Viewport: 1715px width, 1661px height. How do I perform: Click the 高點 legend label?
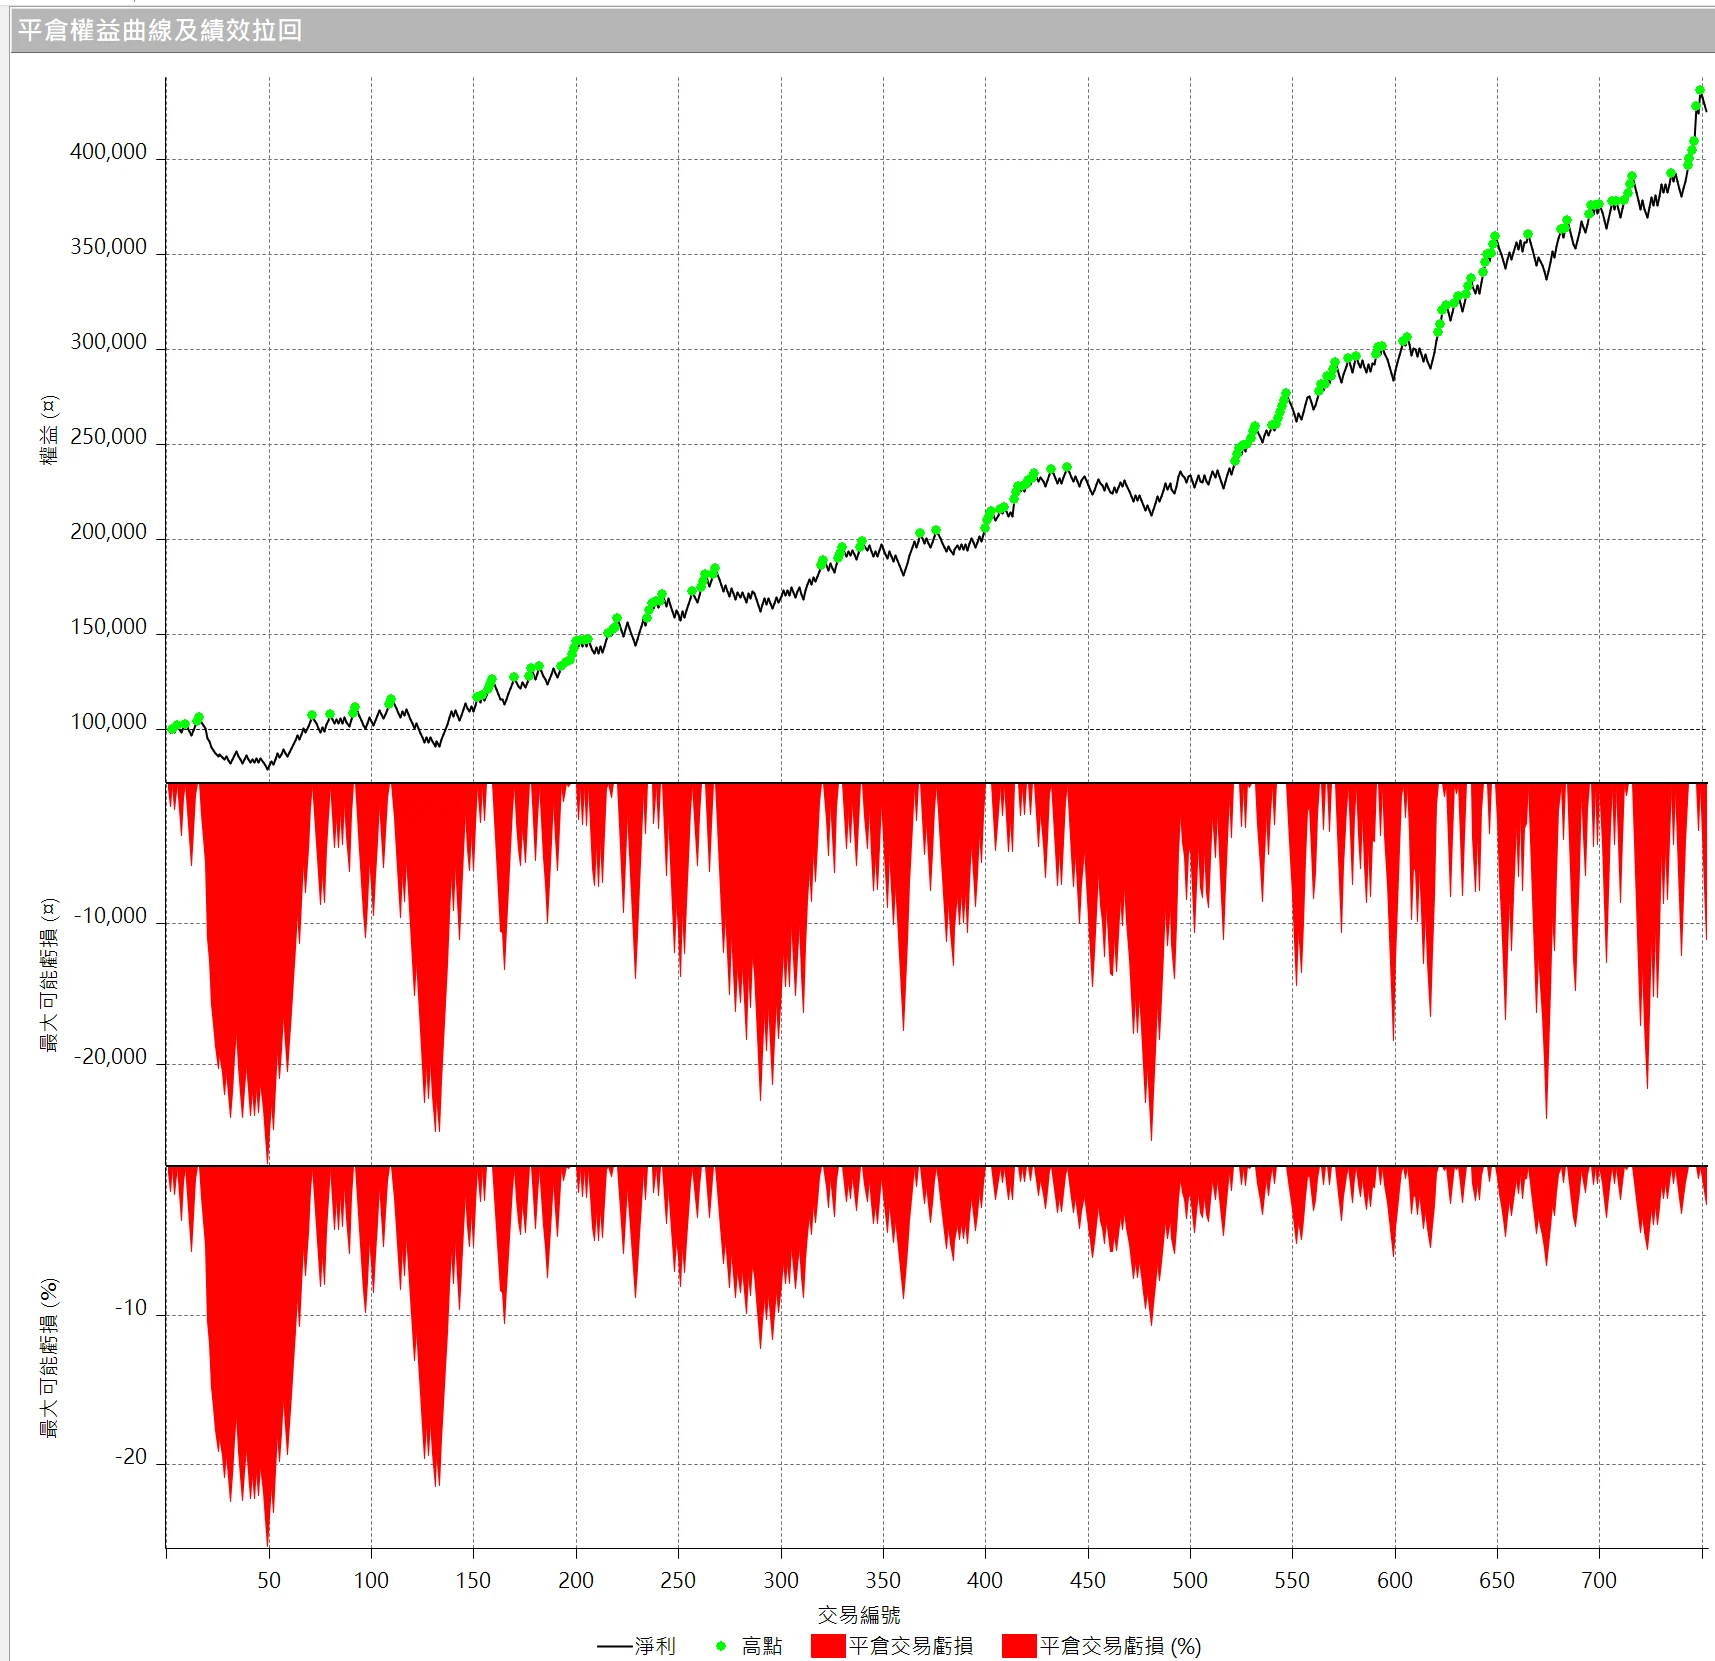click(x=762, y=1646)
